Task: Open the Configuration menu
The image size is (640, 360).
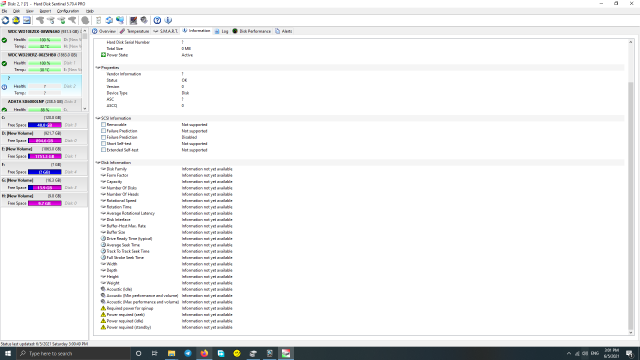Action: 68,11
